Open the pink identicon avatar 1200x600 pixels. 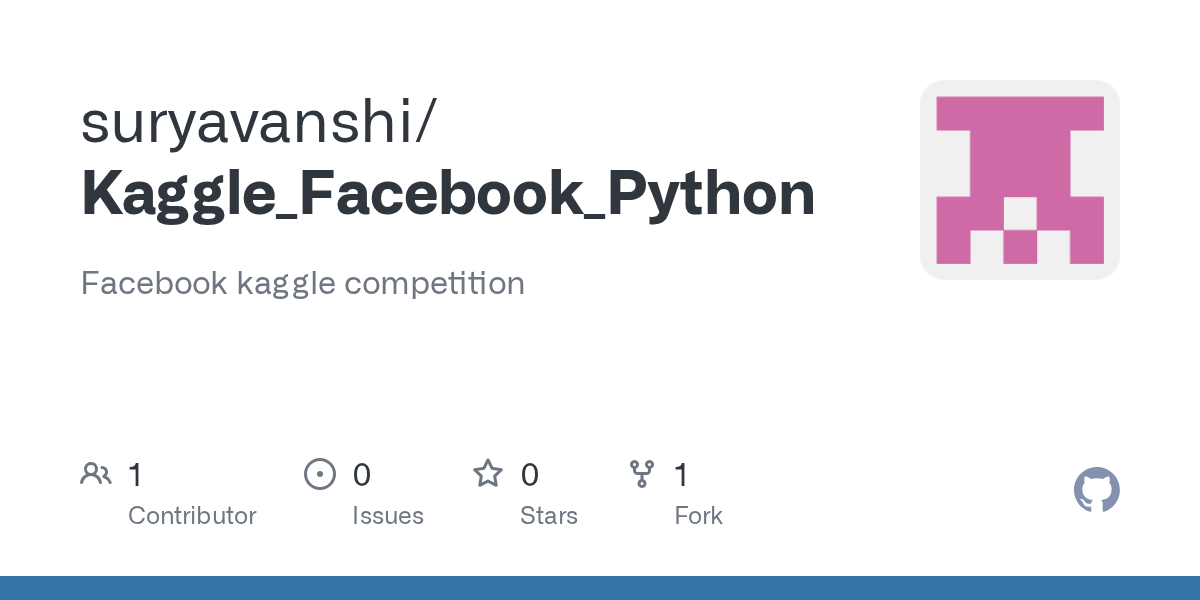[1020, 180]
